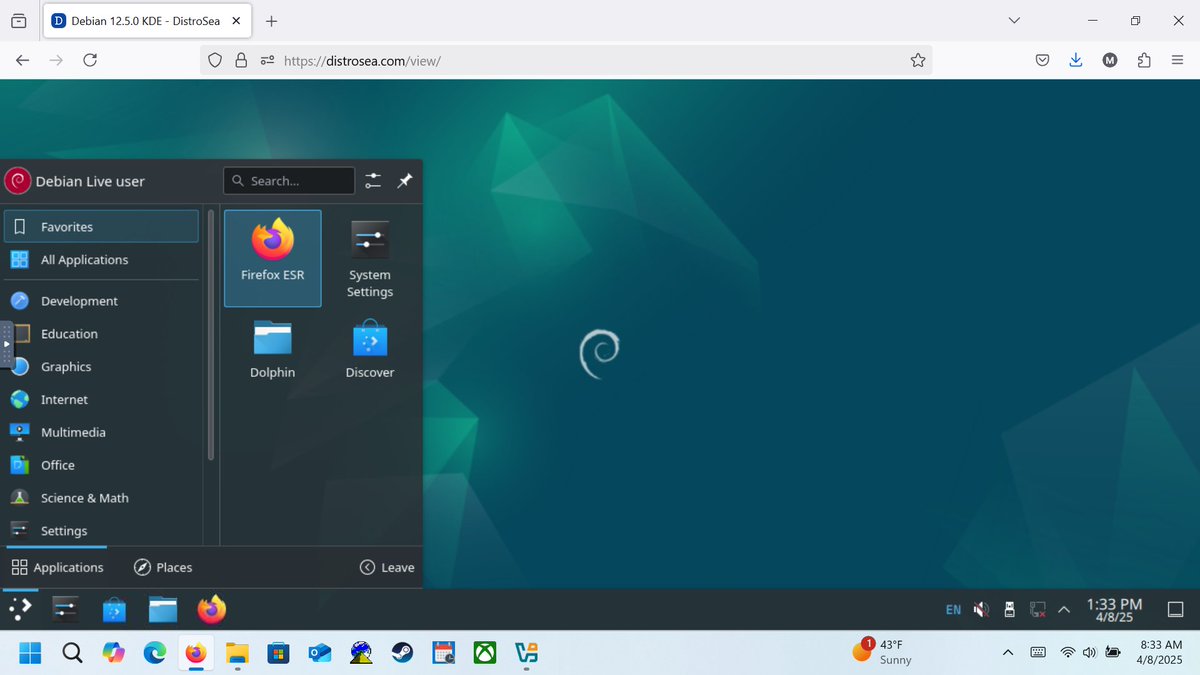Screen dimensions: 1200x675
Task: Open the Internet category
Action: point(102,400)
